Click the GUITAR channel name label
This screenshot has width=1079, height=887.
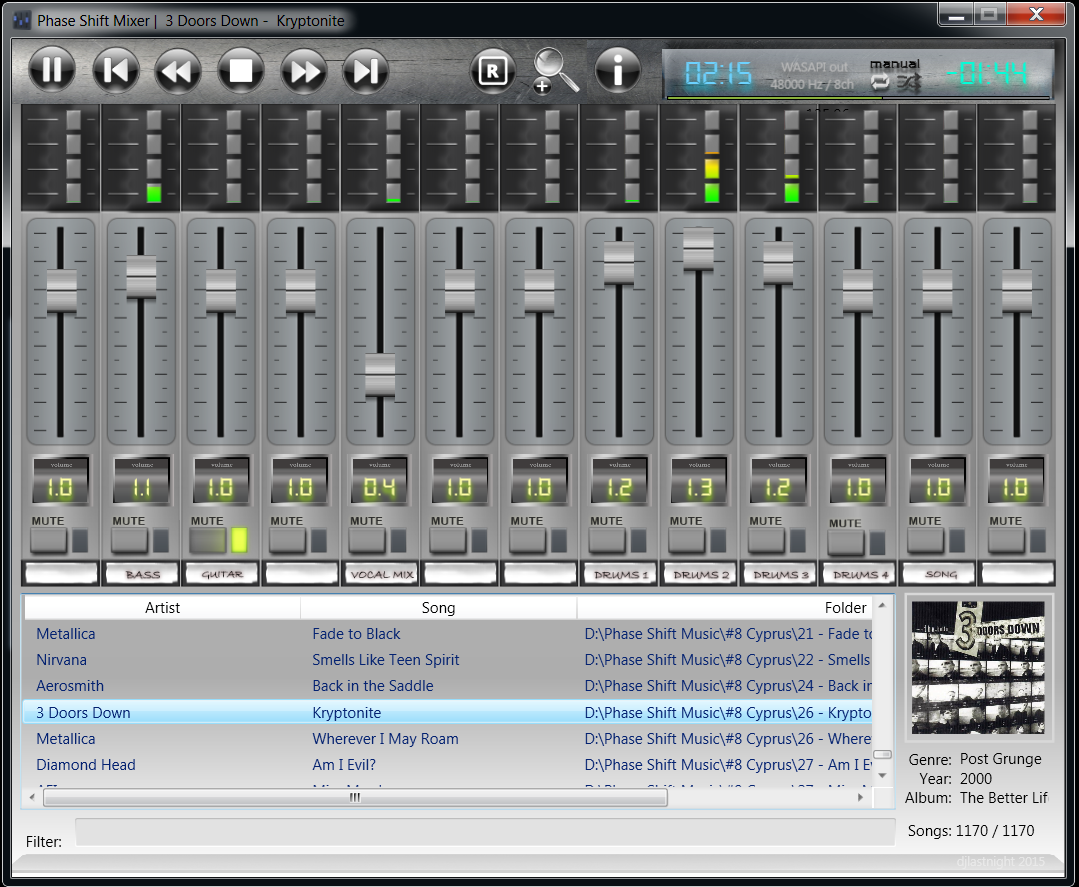tap(221, 573)
